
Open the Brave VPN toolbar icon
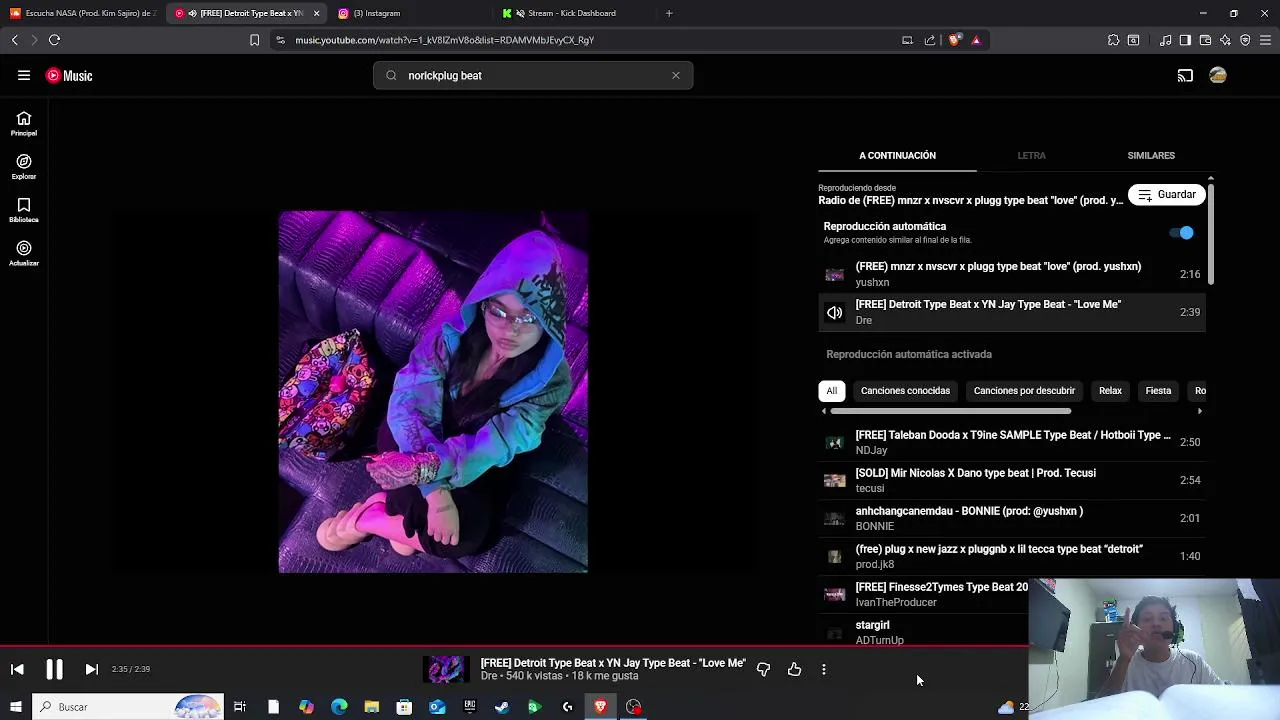pos(1245,40)
